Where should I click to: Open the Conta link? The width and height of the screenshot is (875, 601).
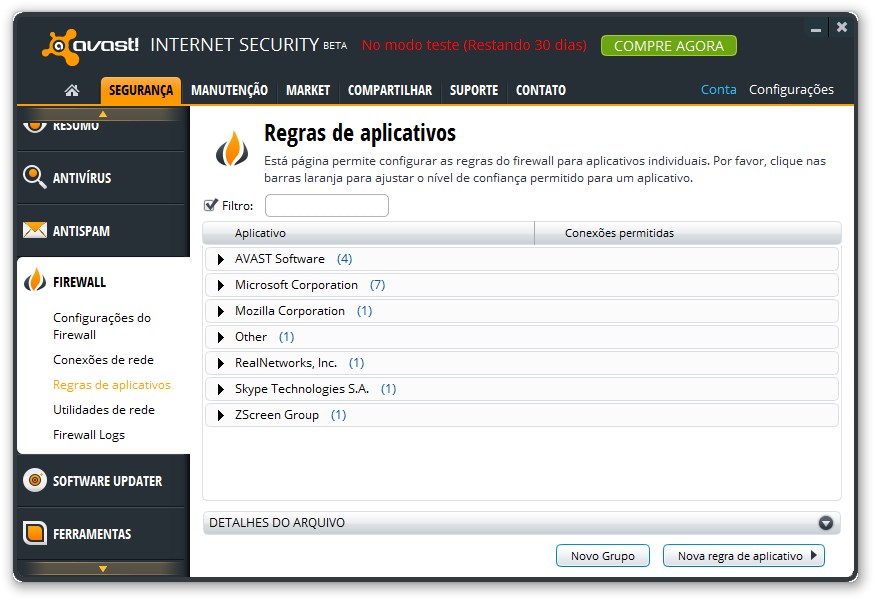[718, 89]
